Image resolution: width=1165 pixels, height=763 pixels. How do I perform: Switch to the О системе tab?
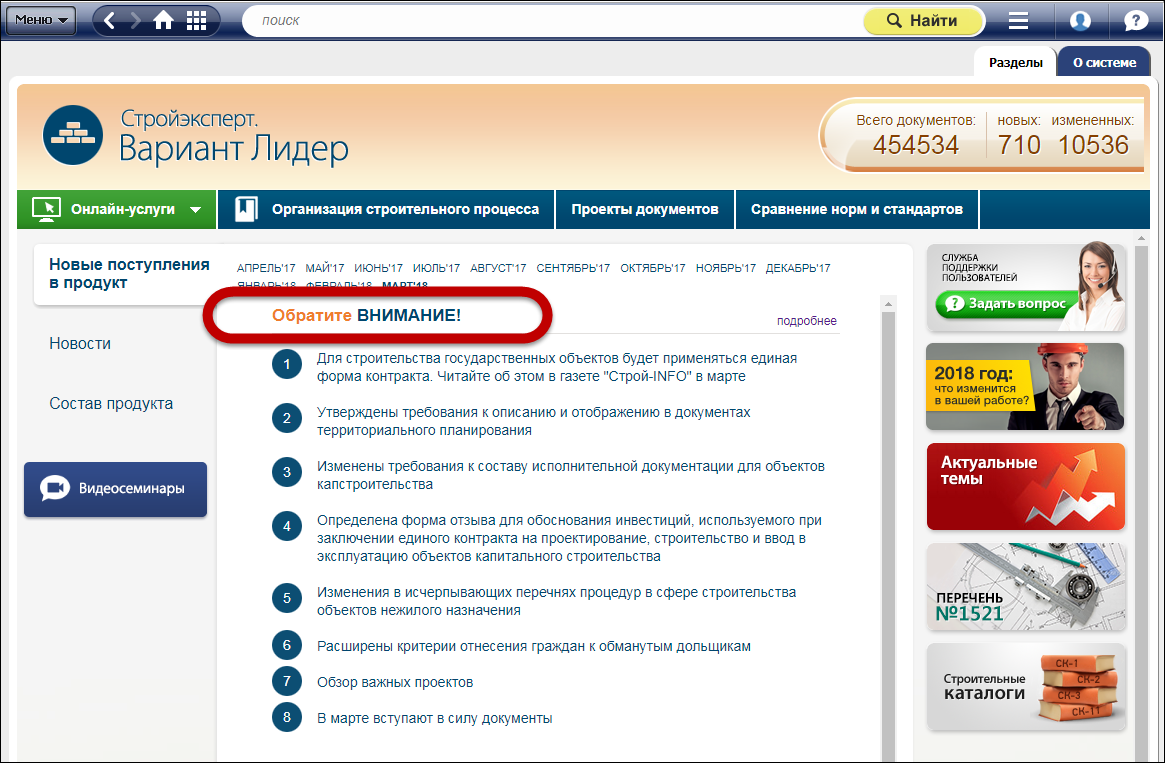click(1104, 62)
